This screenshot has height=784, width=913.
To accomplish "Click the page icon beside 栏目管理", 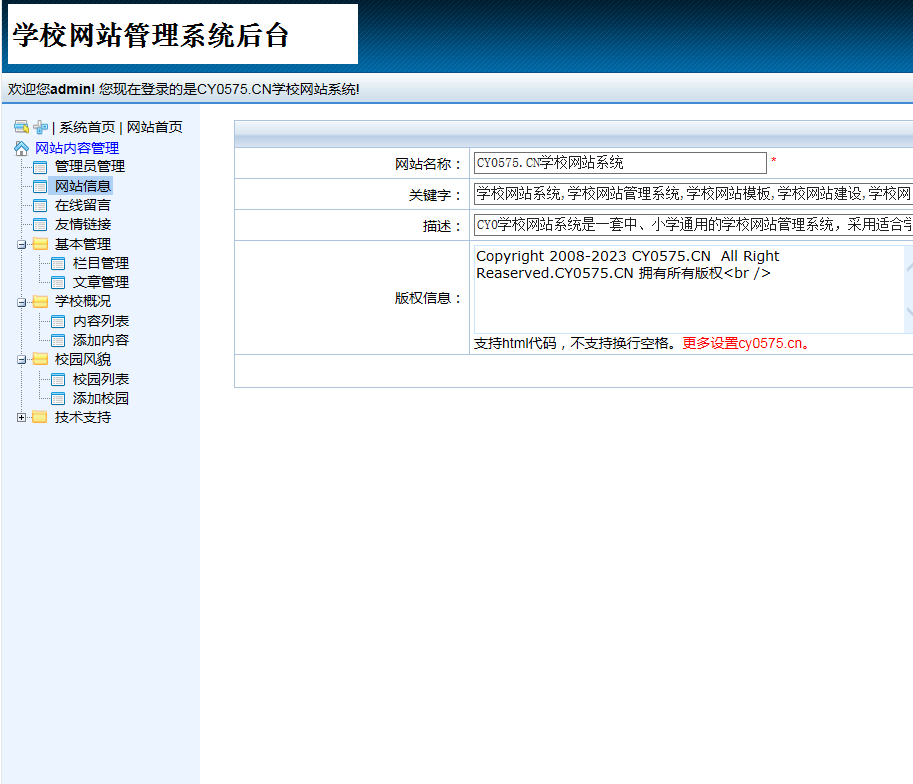I will point(58,264).
